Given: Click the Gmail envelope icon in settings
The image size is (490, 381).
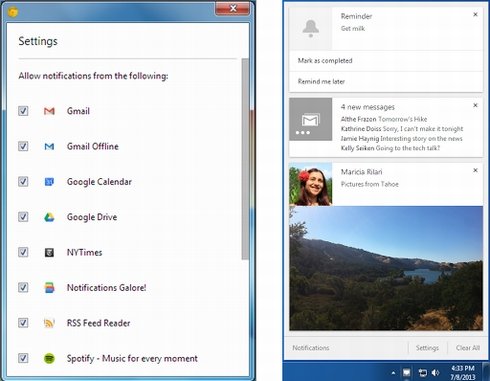Looking at the screenshot, I should click(x=49, y=111).
